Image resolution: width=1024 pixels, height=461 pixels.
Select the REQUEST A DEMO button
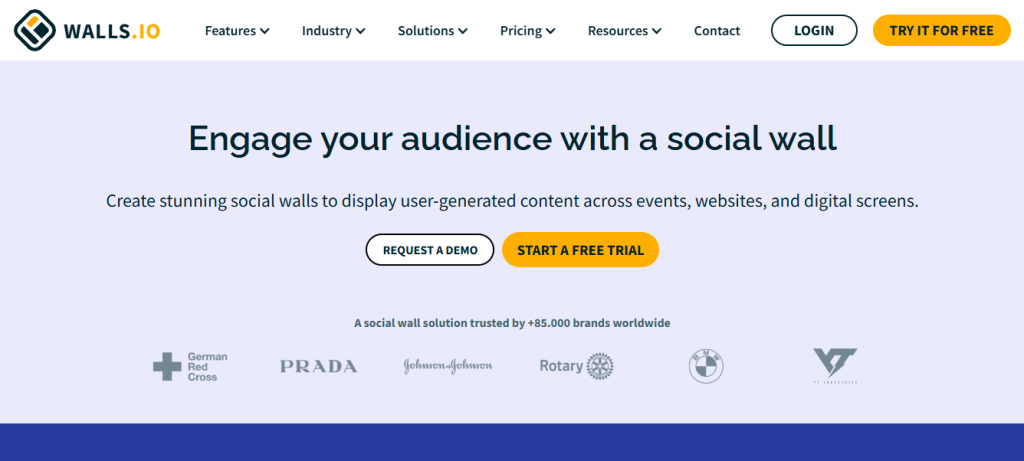click(x=430, y=249)
